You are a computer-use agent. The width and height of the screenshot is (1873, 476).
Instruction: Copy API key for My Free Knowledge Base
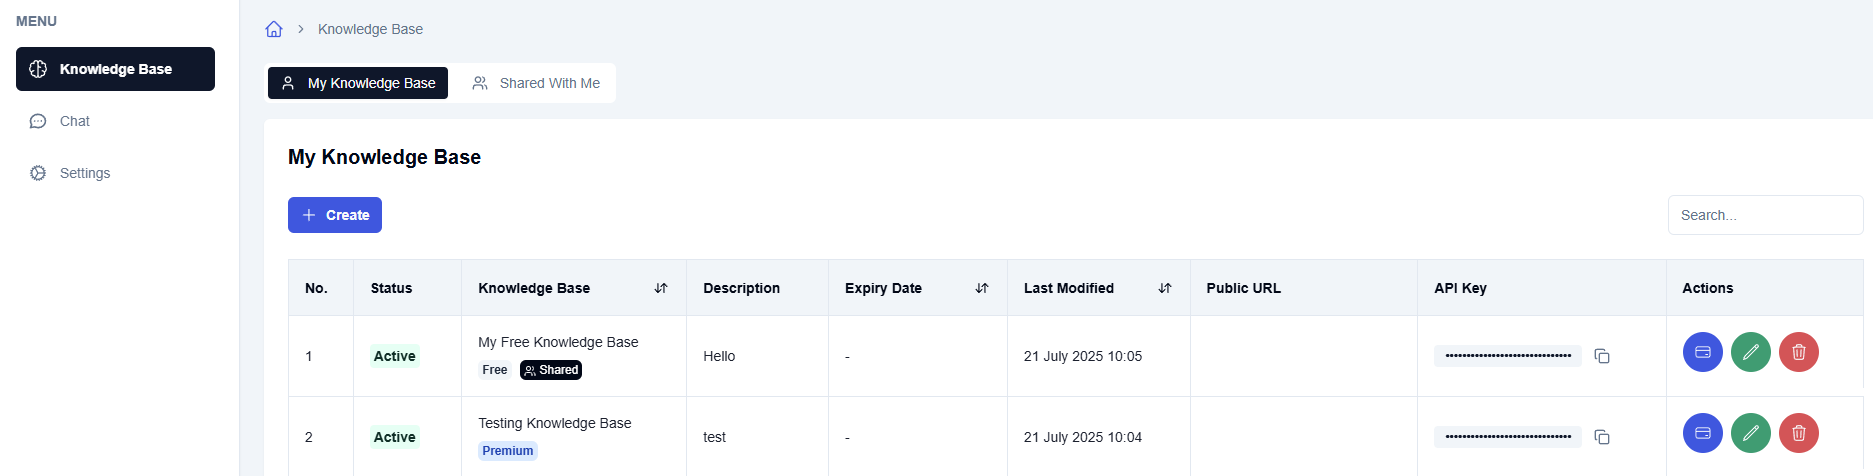pos(1602,356)
